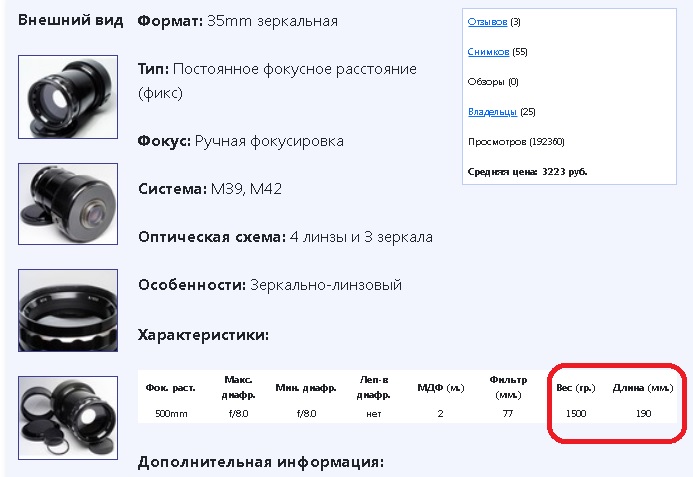Click the Средняя цена: 3223 руб. text

pyautogui.click(x=527, y=172)
